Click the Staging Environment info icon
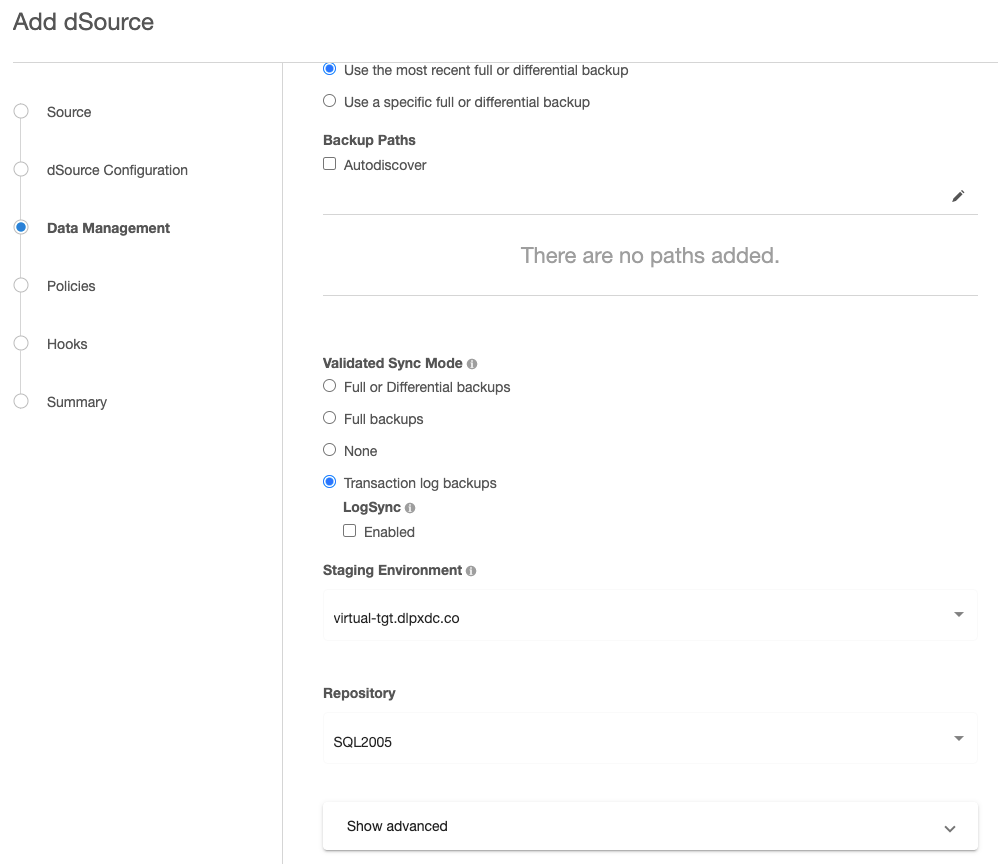Image resolution: width=998 pixels, height=864 pixels. (x=470, y=570)
